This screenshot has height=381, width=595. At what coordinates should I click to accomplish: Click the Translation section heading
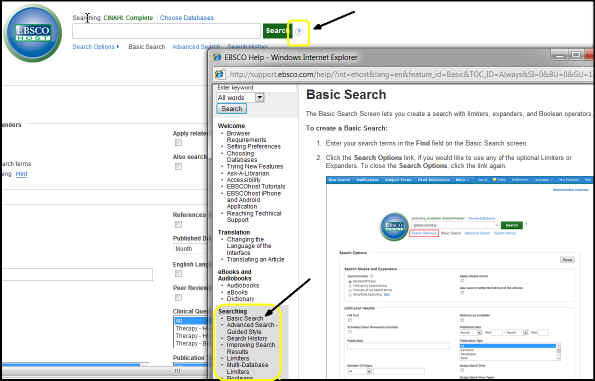click(234, 232)
